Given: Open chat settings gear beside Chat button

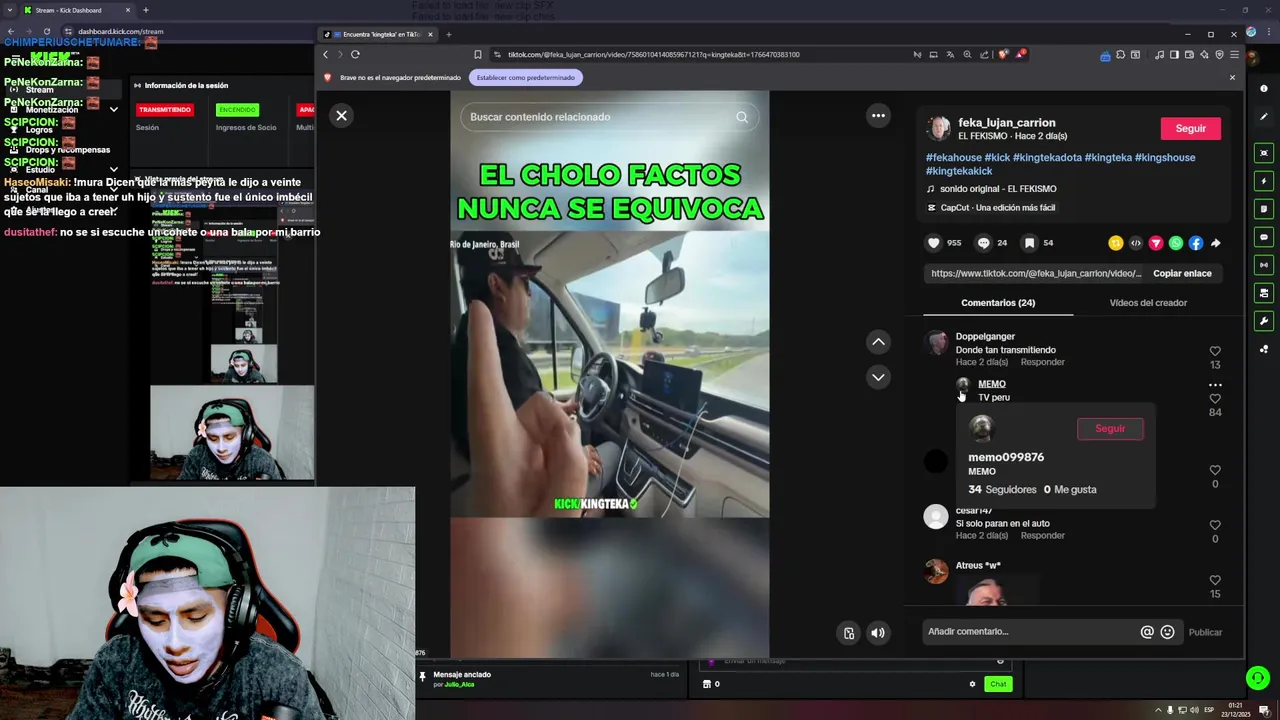Looking at the screenshot, I should [x=972, y=684].
